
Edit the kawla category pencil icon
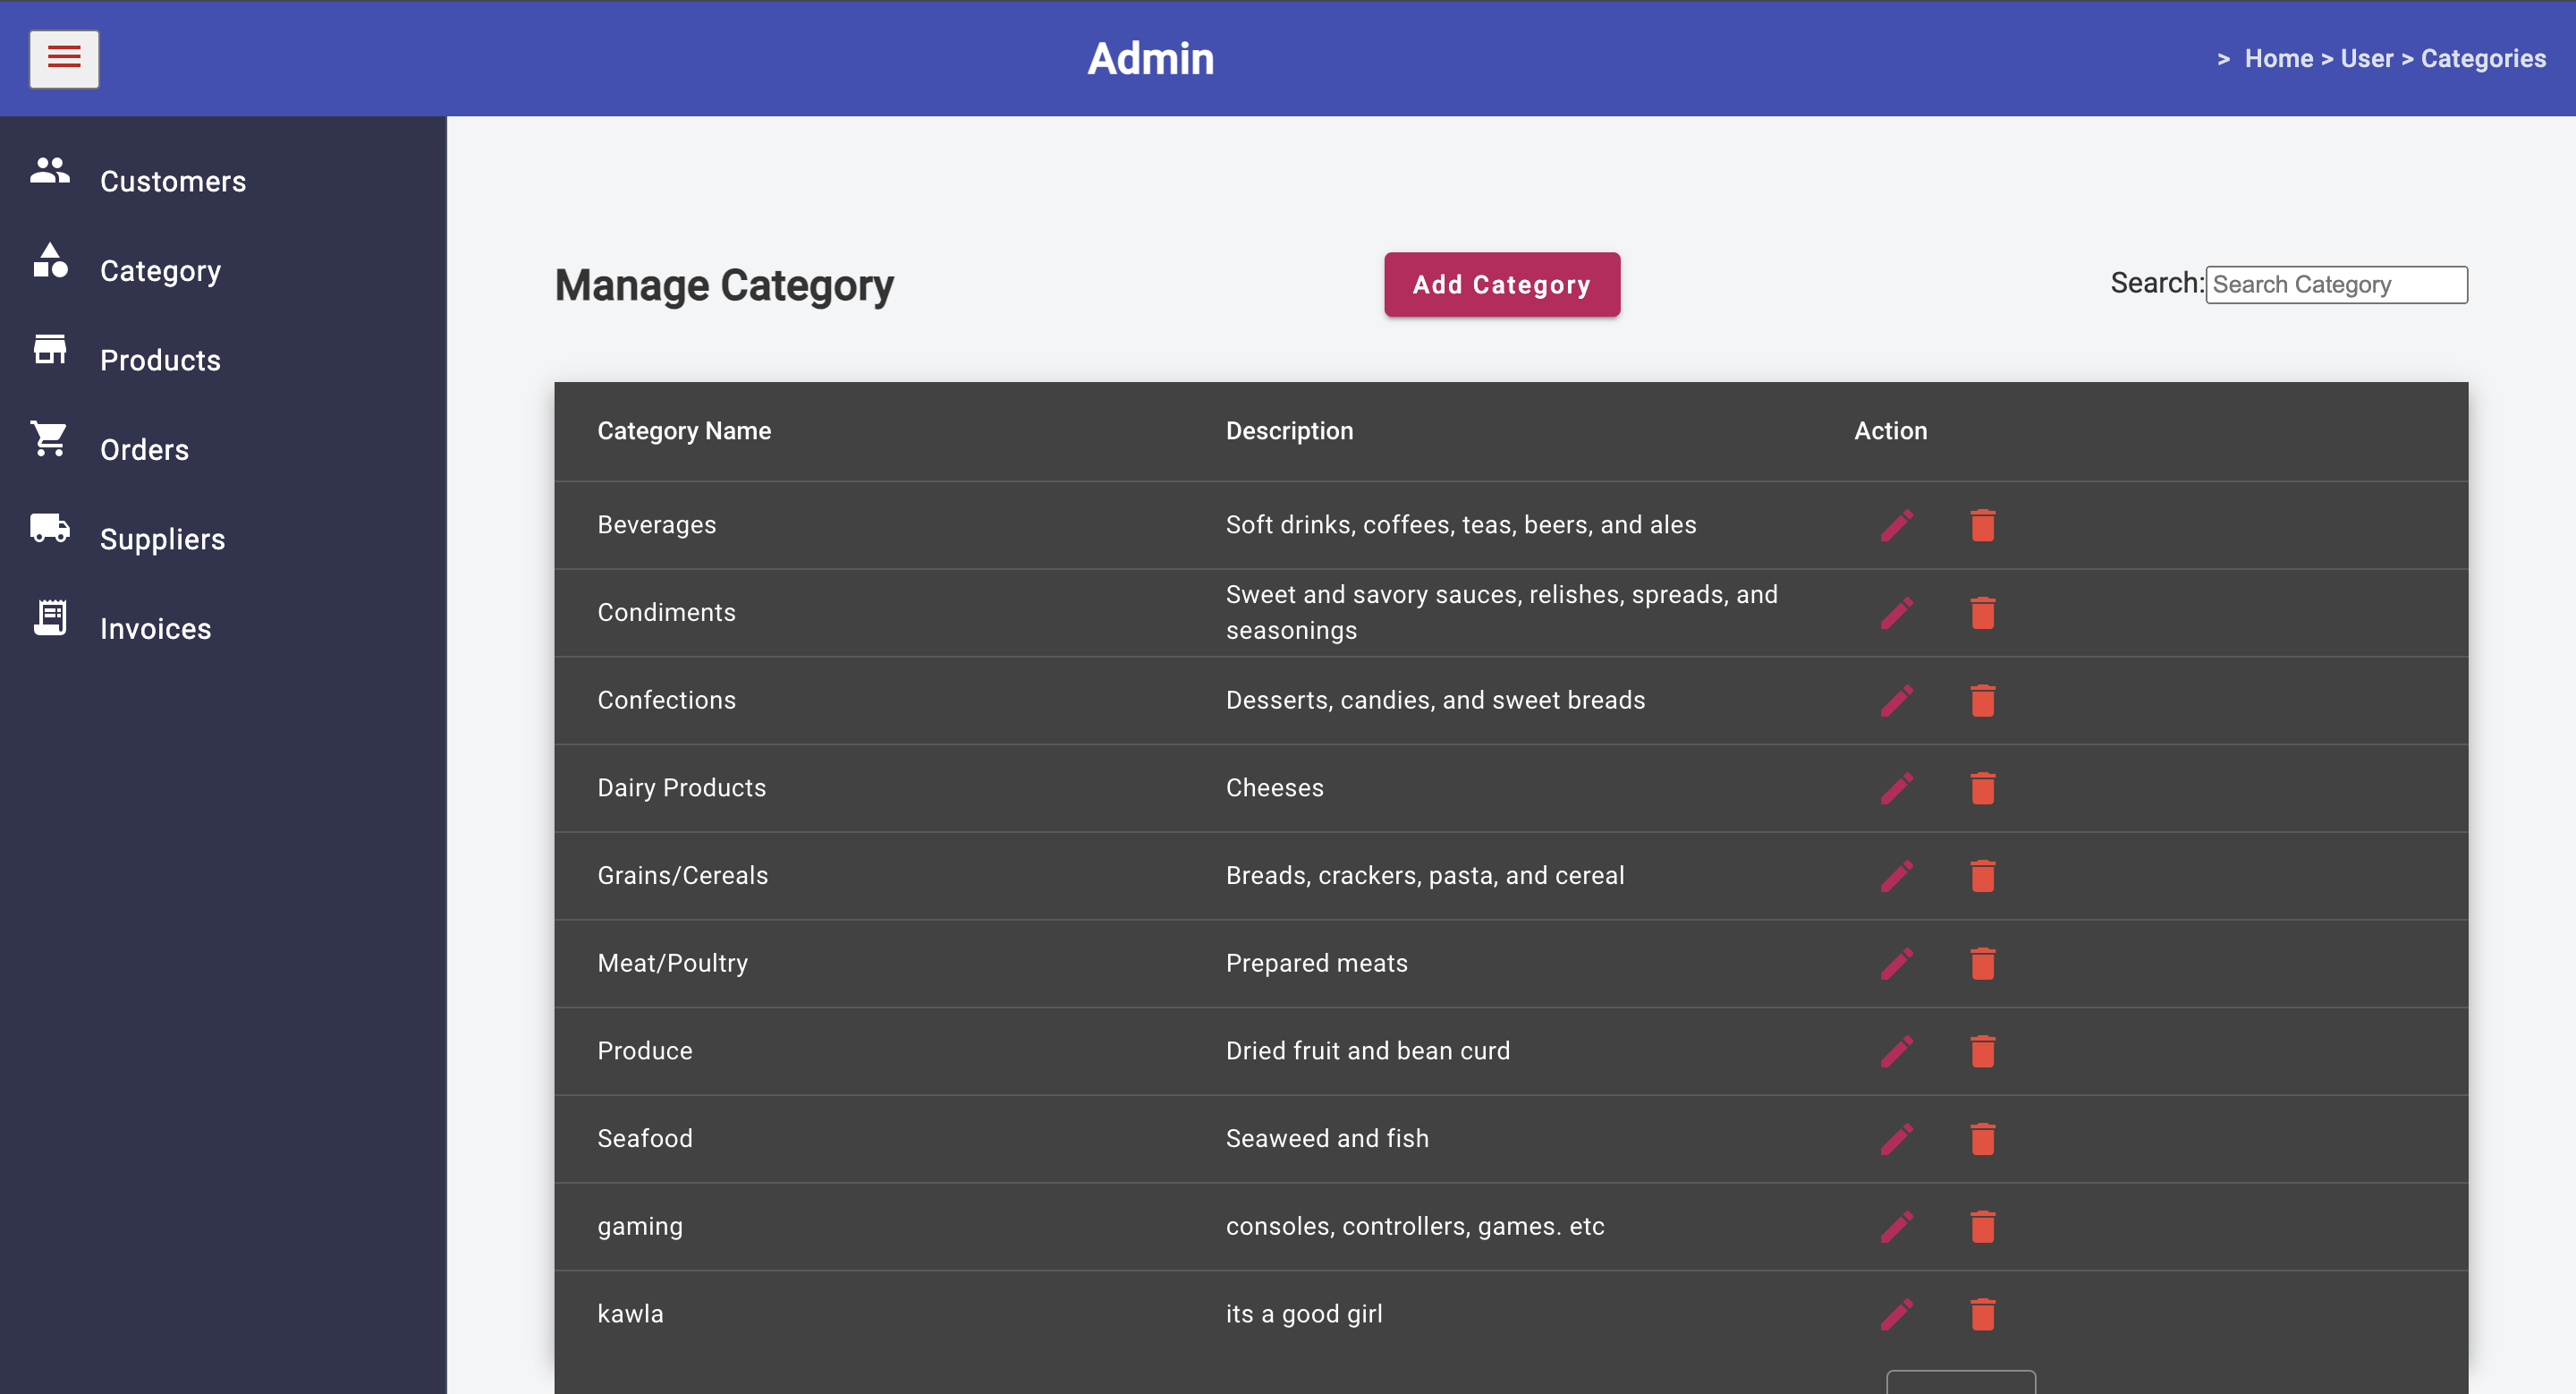coord(1896,1315)
